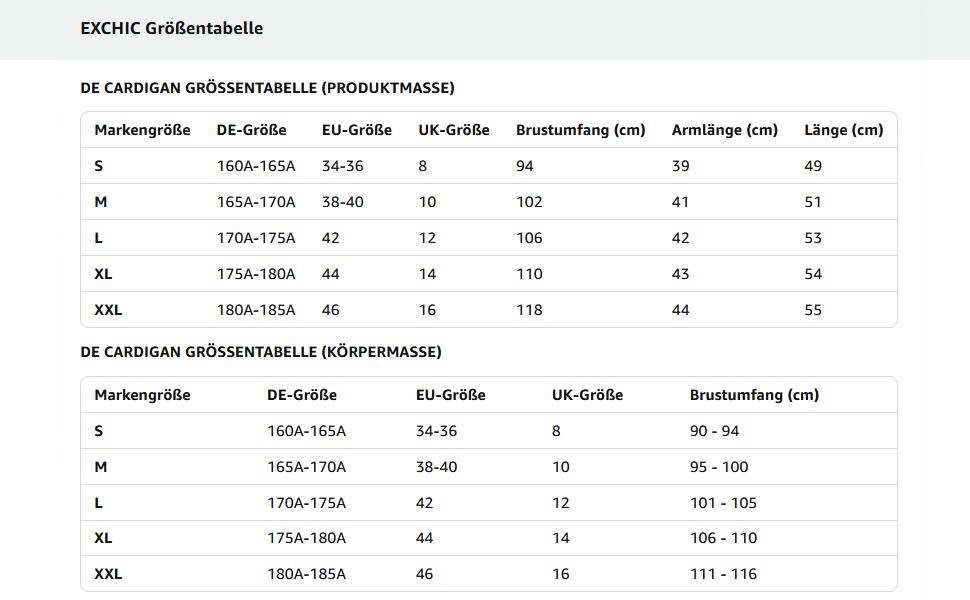Select Brustumfang (cm) header in product table
Viewport: 970px width, 600px height.
[580, 130]
